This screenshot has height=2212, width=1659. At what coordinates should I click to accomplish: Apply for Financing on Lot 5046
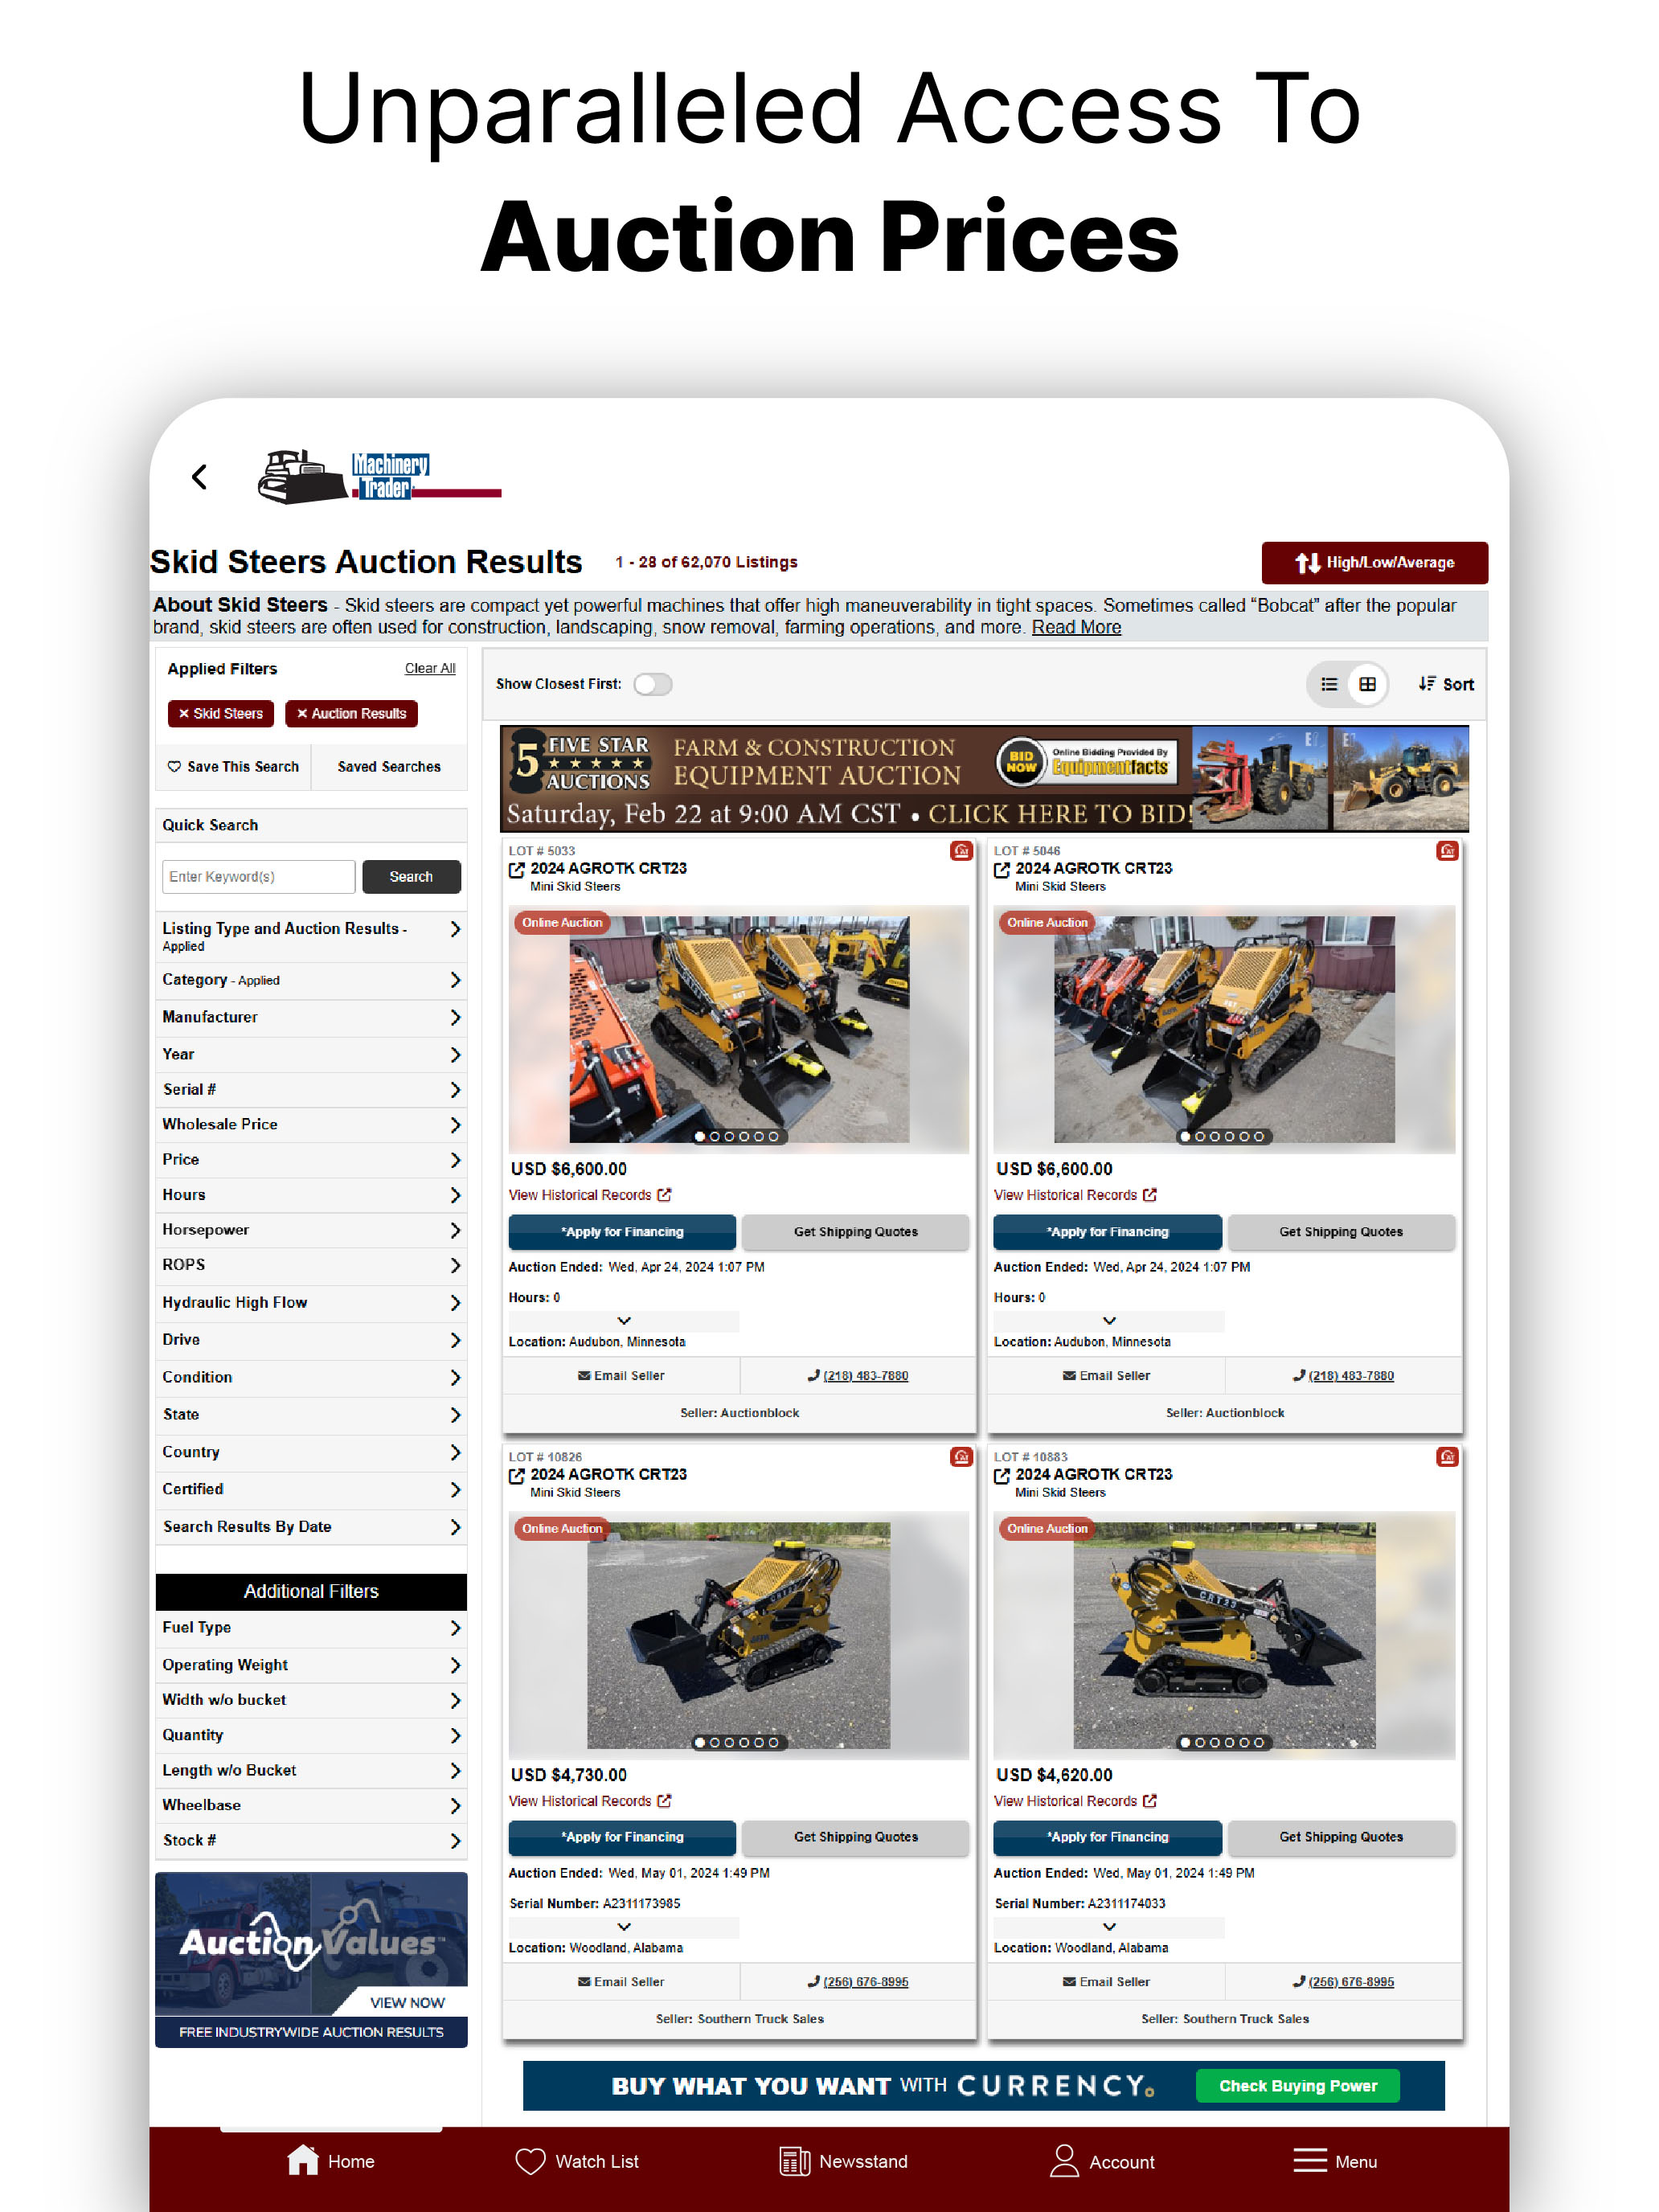click(1107, 1232)
